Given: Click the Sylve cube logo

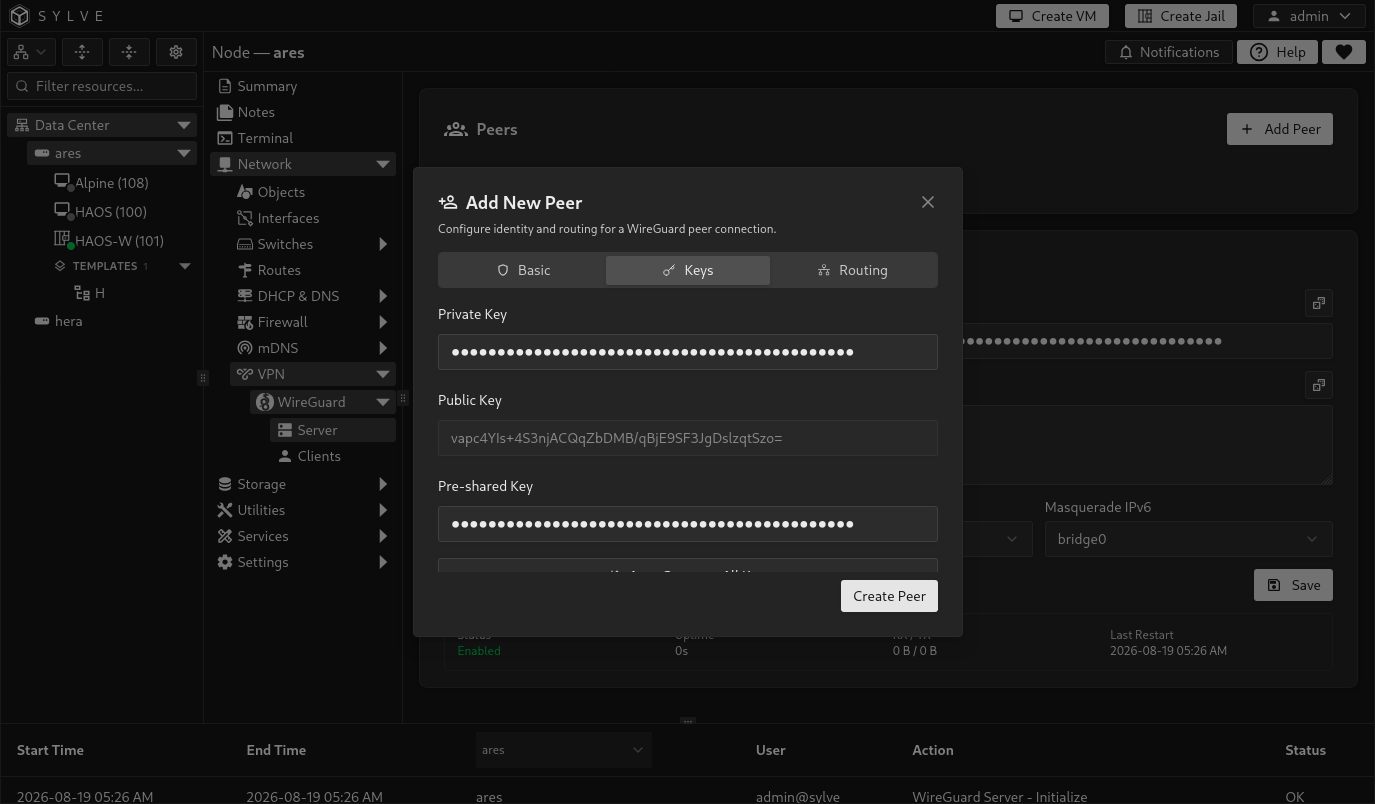Looking at the screenshot, I should pyautogui.click(x=19, y=16).
